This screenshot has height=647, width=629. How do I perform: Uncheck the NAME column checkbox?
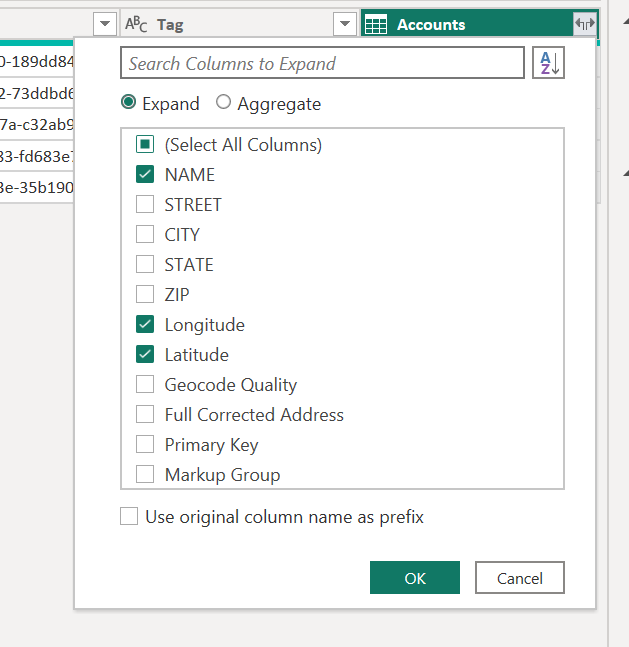pos(145,175)
